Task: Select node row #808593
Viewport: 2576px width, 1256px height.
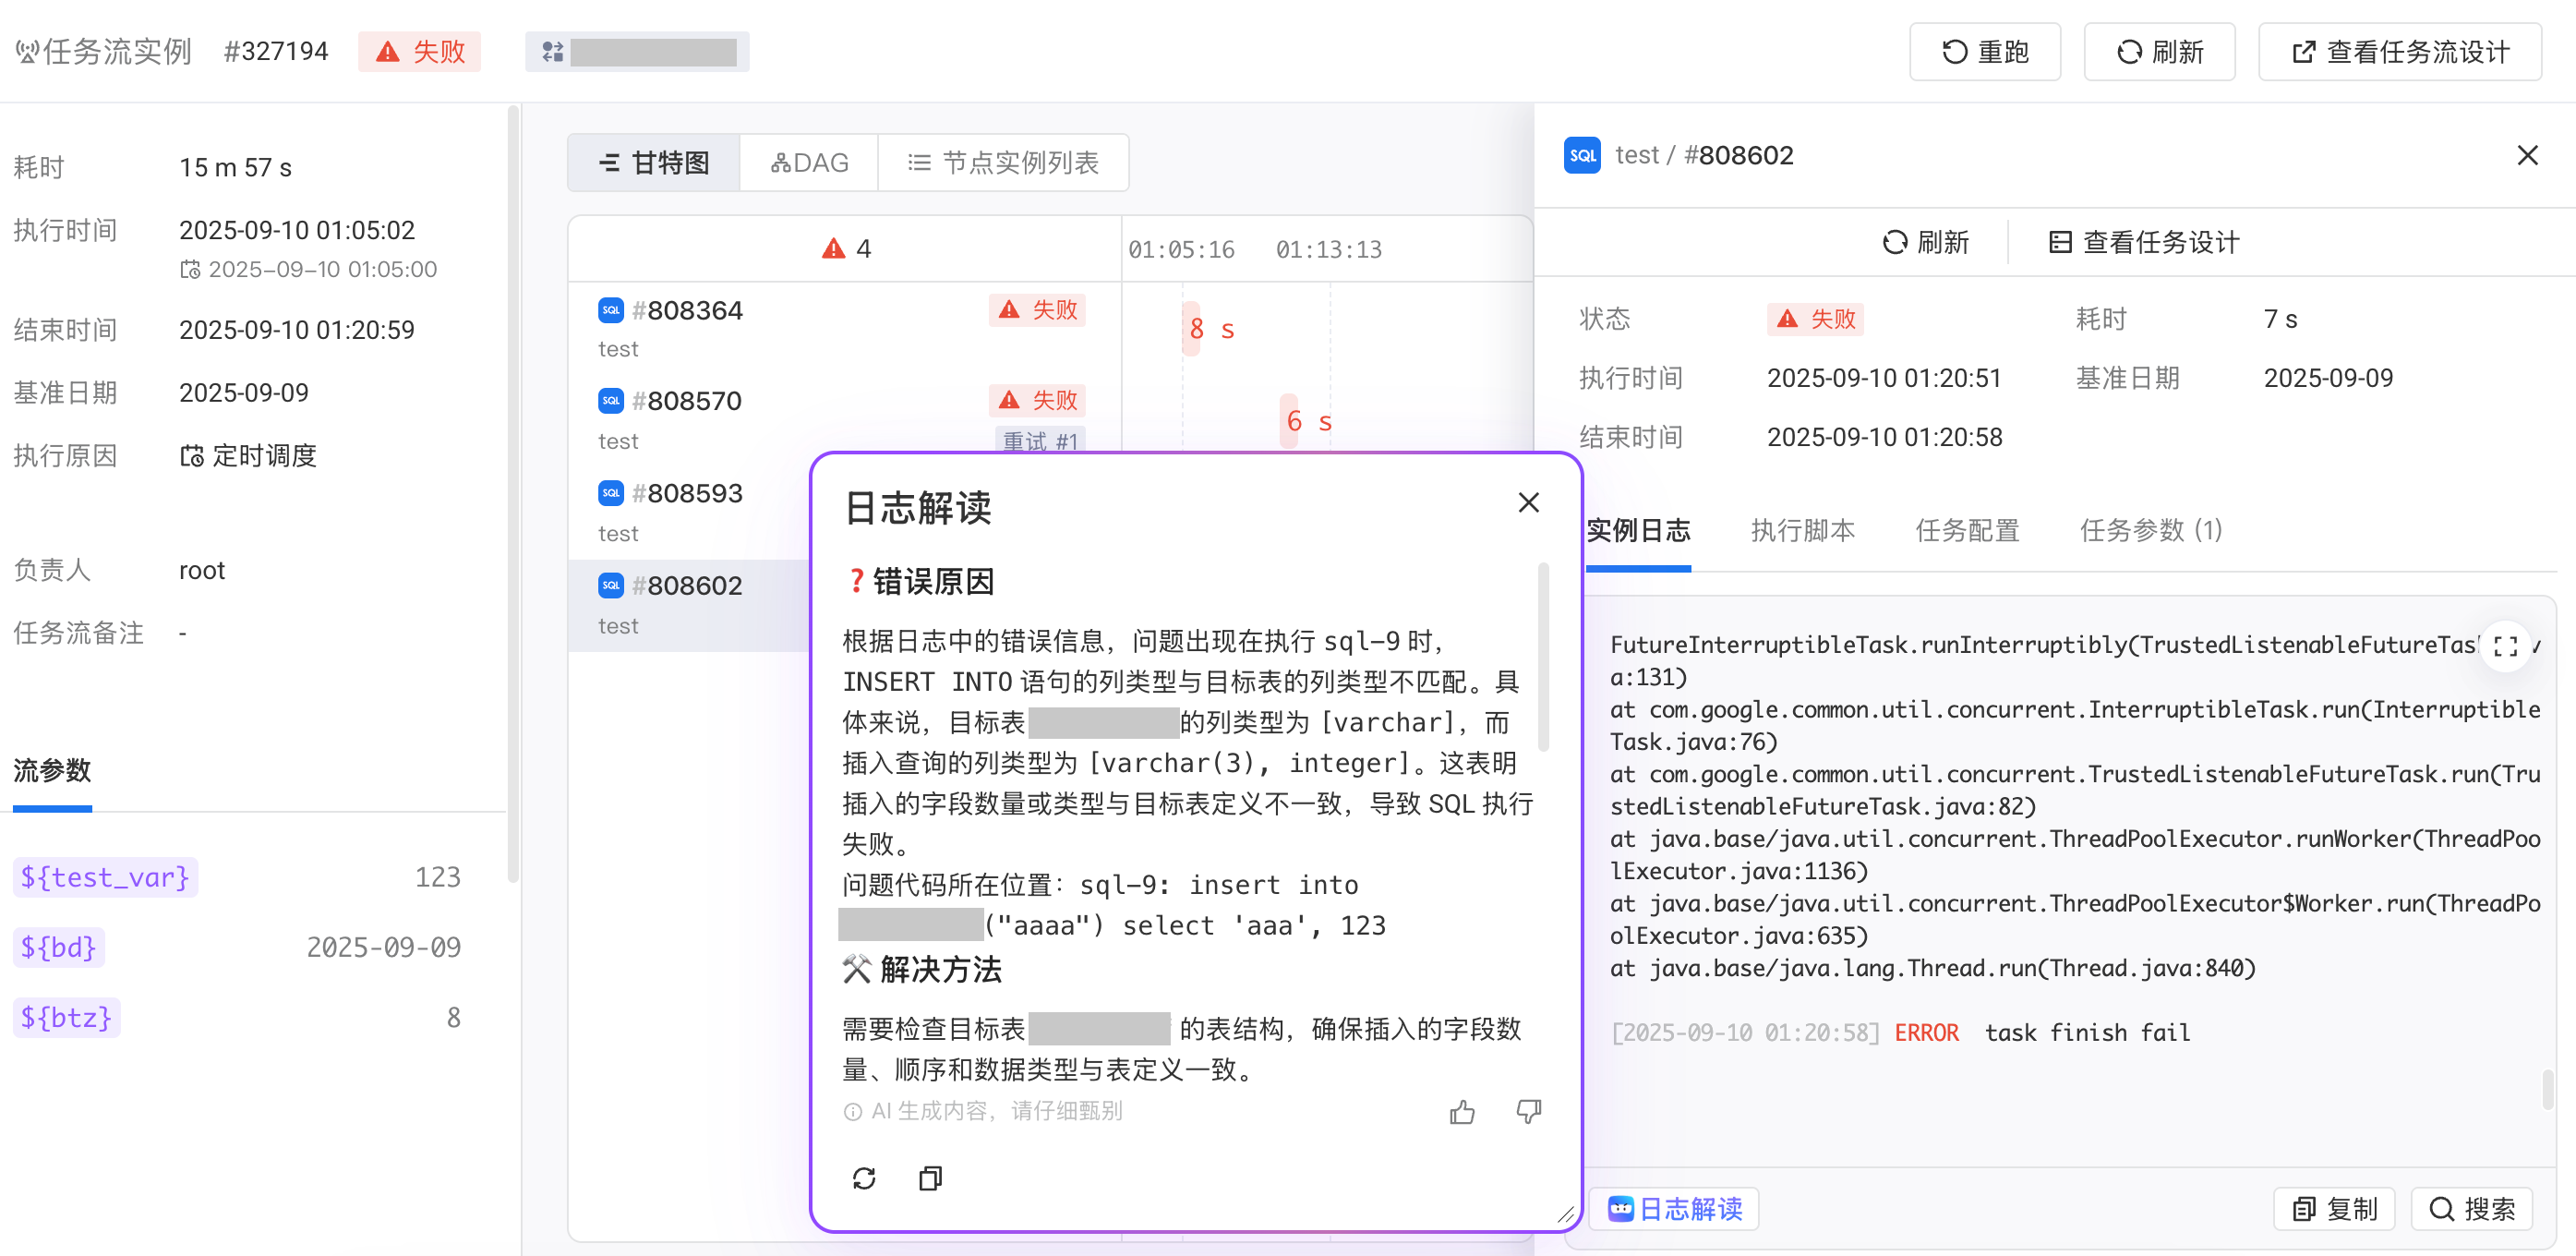Action: point(689,513)
